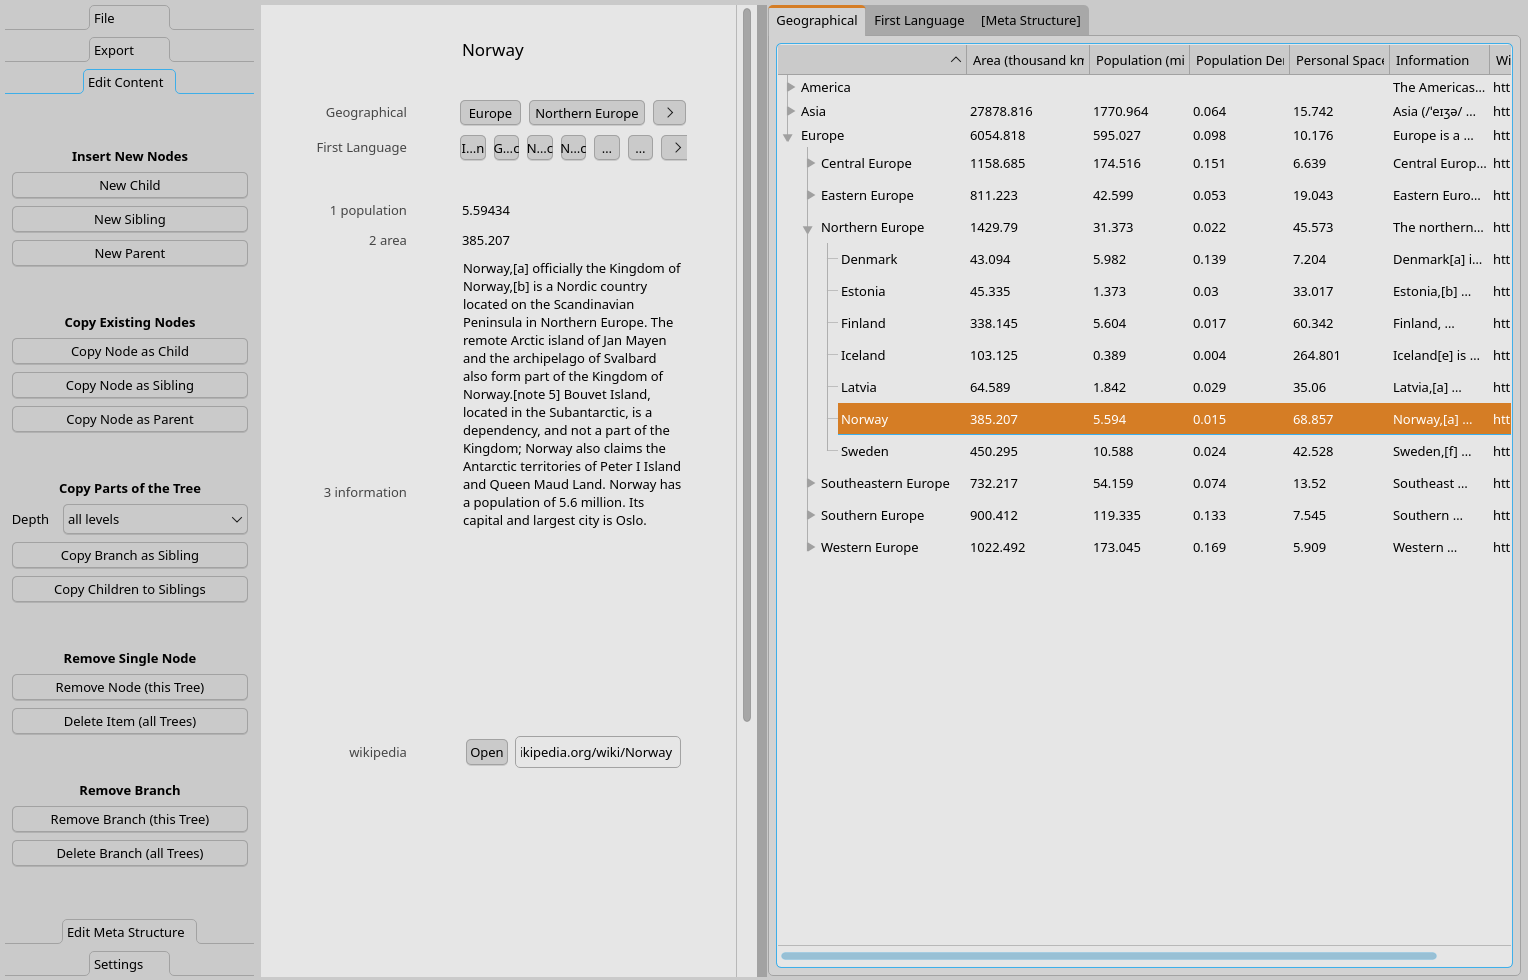
Task: Expand the America tree node
Action: (x=791, y=87)
